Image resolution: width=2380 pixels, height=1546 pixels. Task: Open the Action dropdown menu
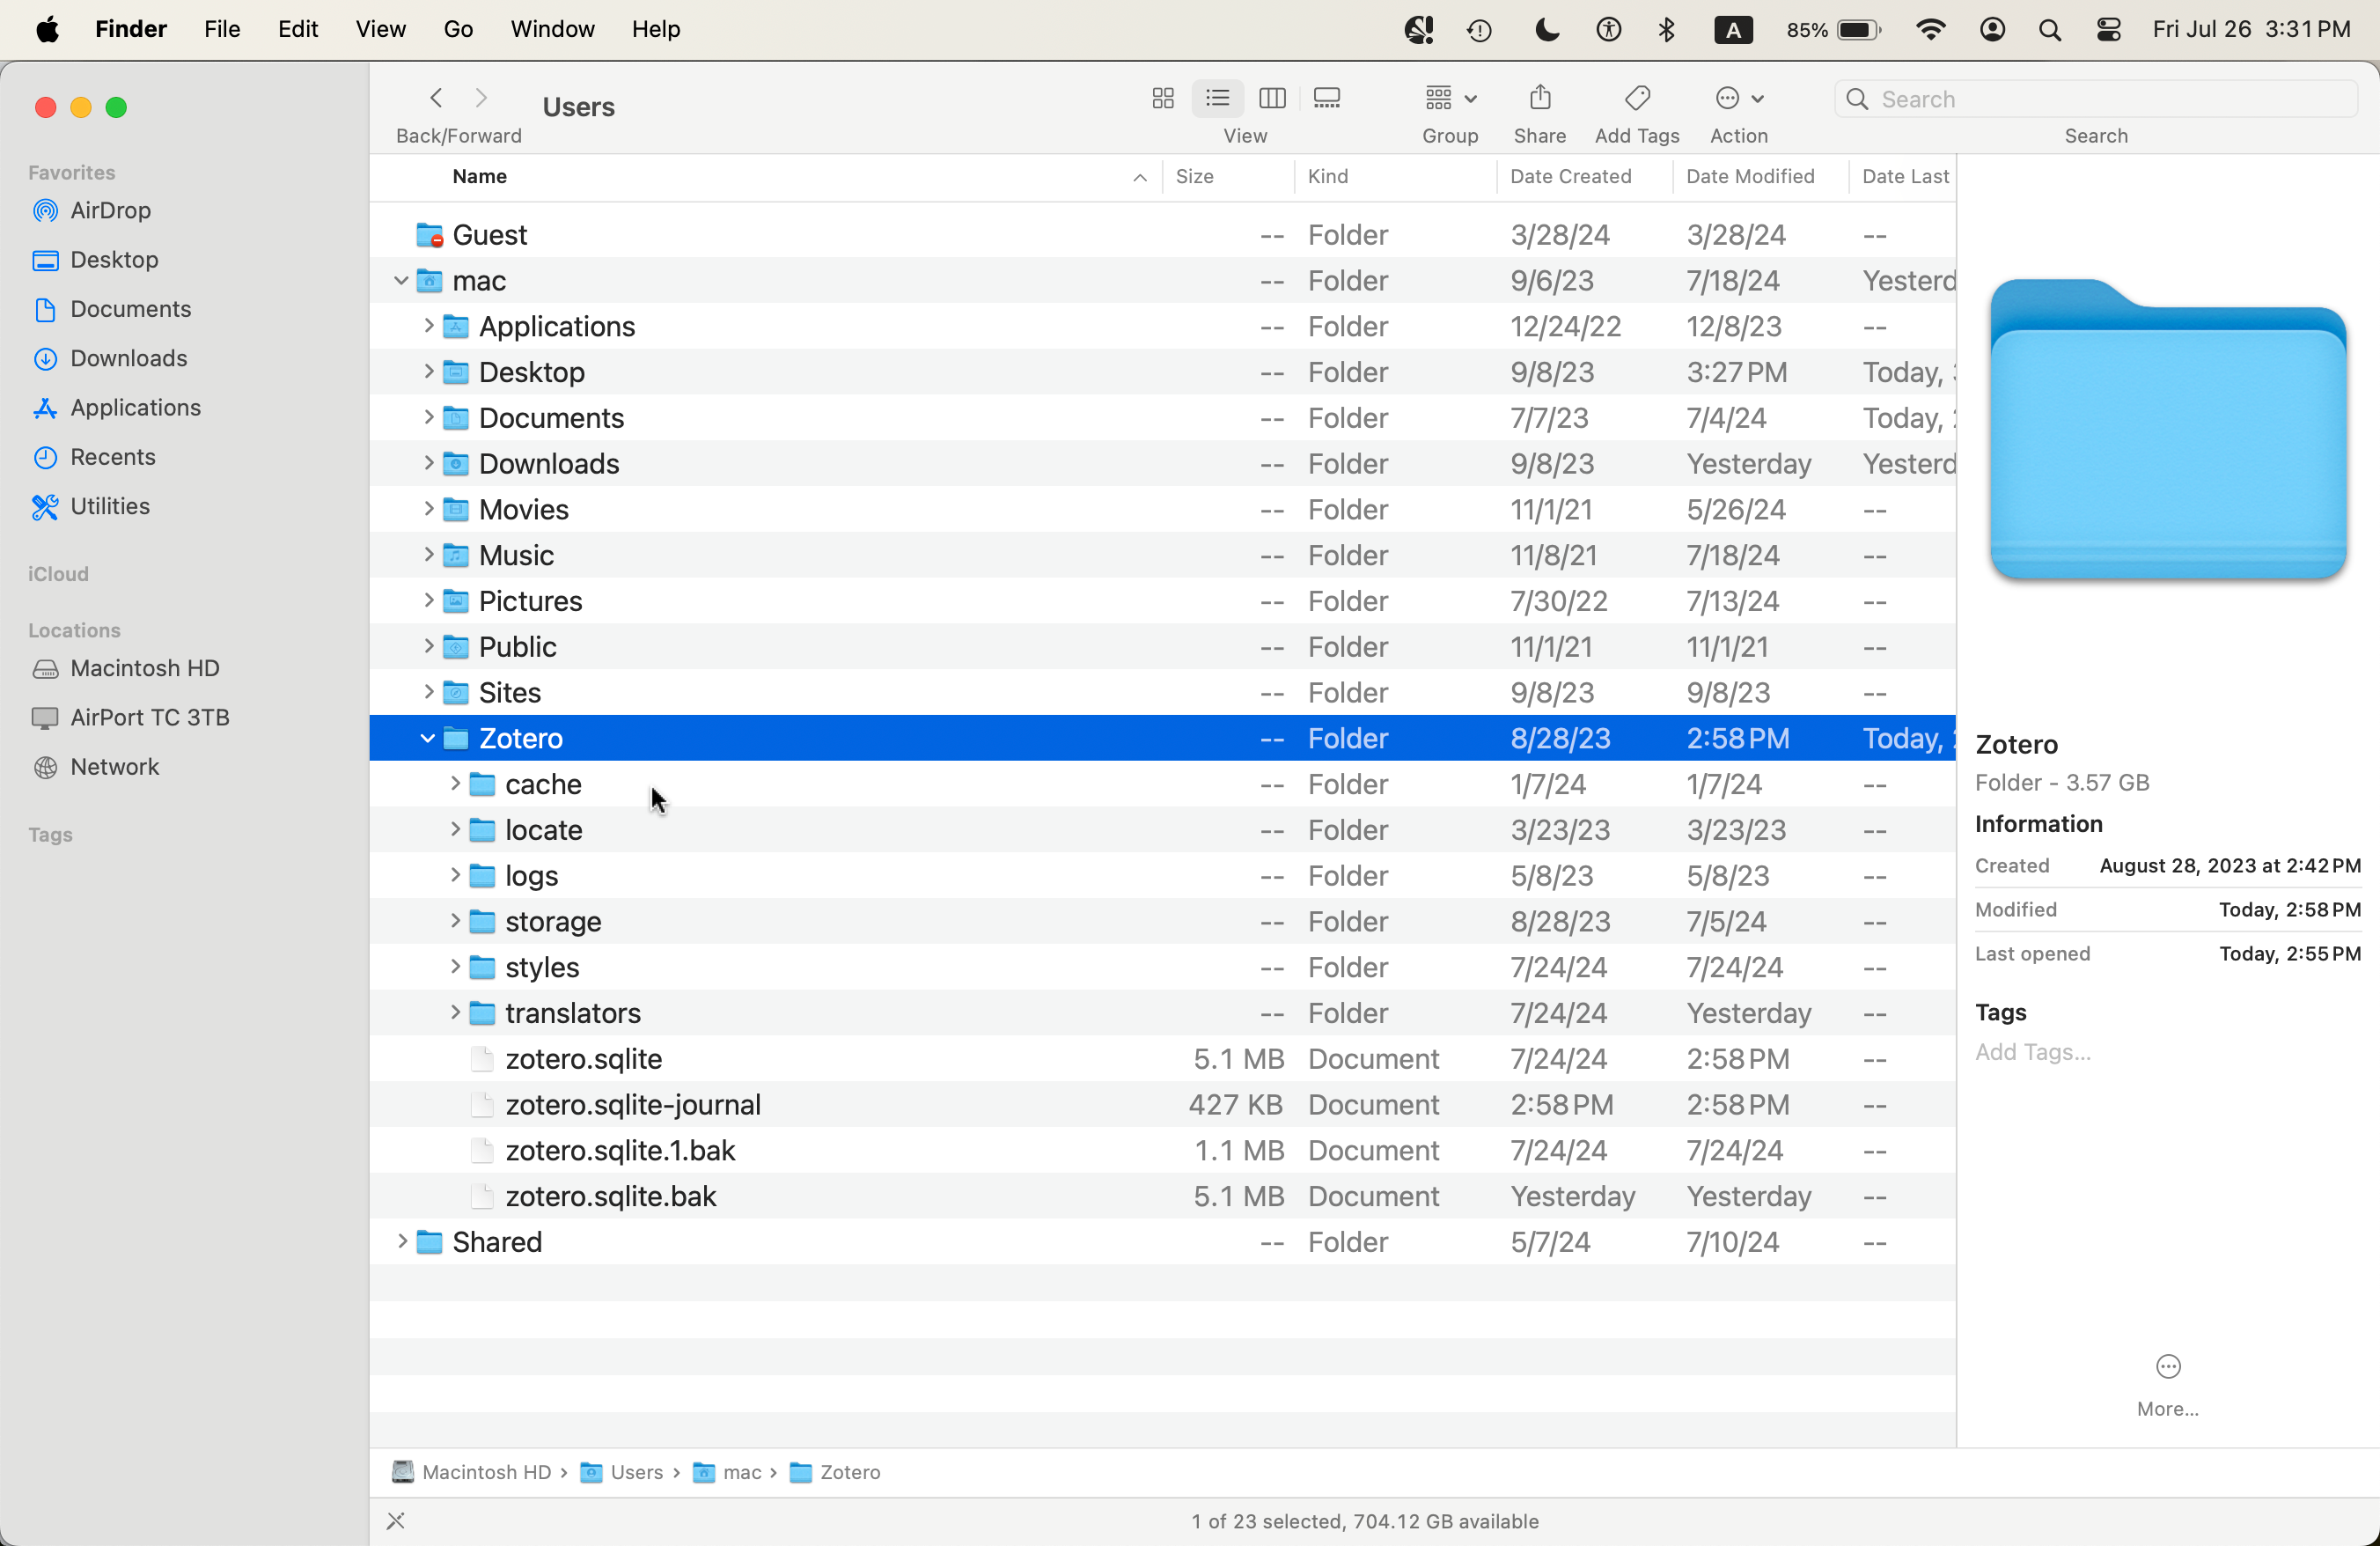[x=1738, y=98]
